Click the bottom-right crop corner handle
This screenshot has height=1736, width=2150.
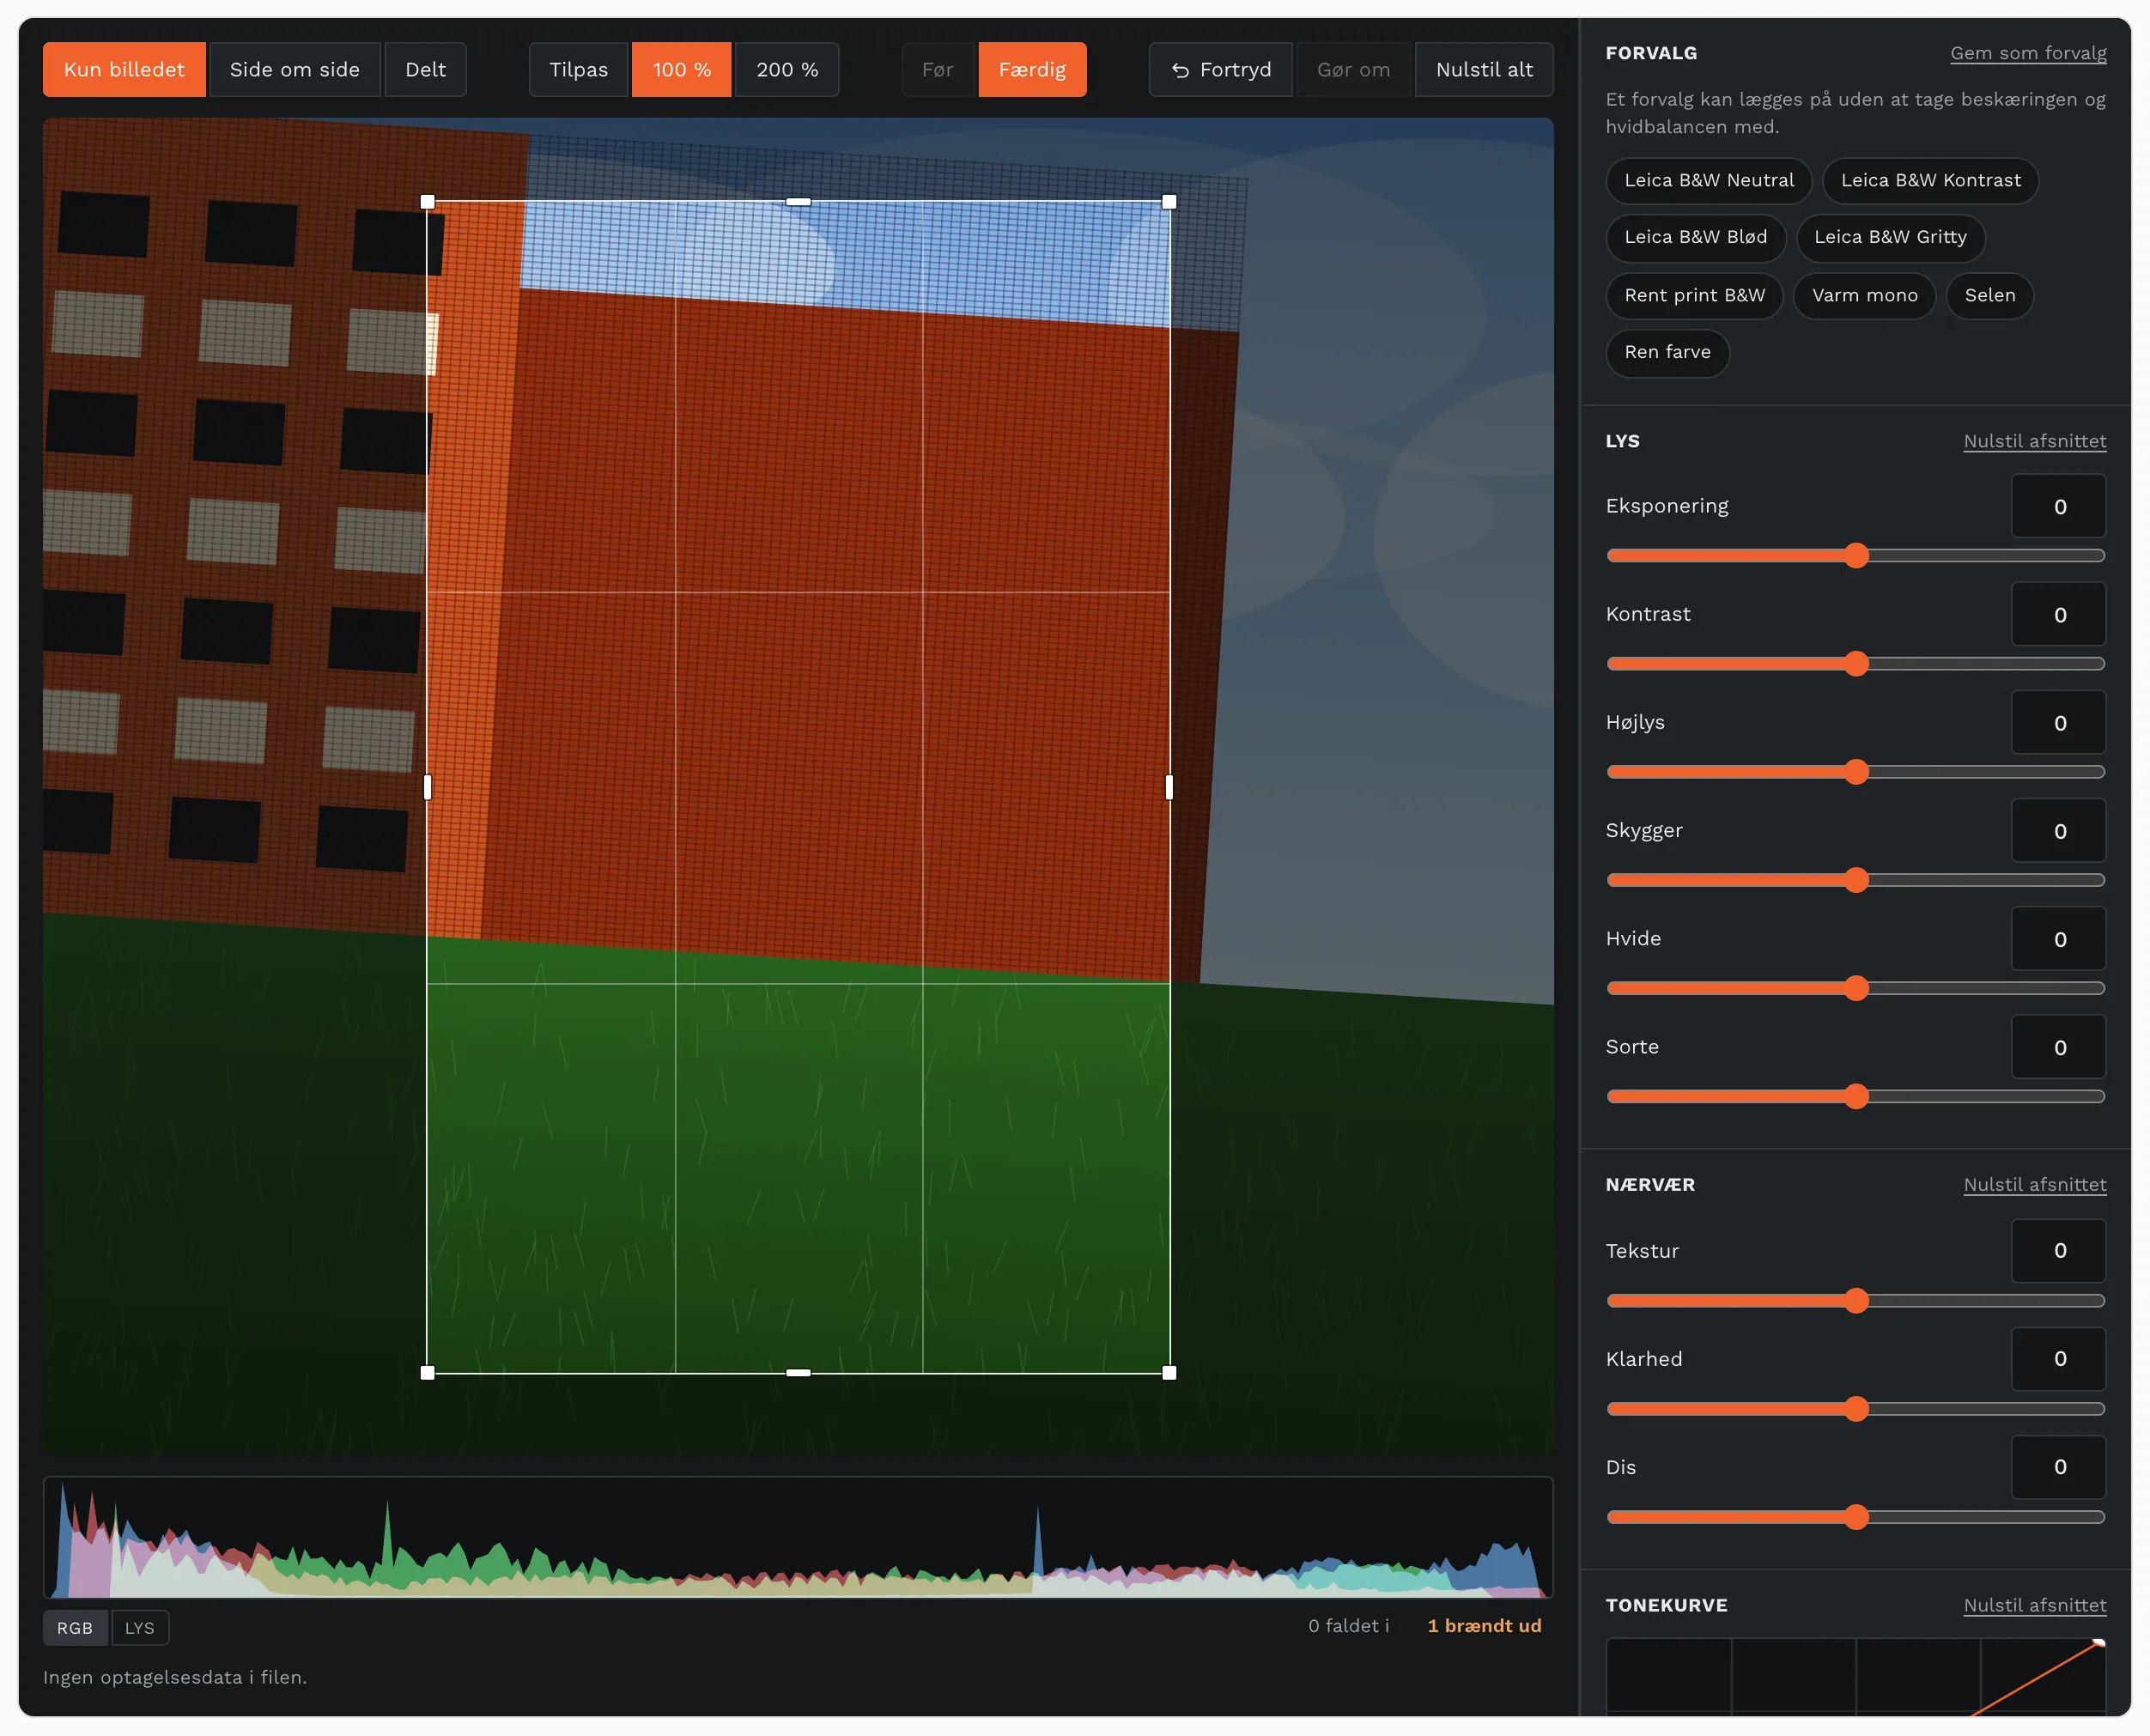pyautogui.click(x=1169, y=1373)
